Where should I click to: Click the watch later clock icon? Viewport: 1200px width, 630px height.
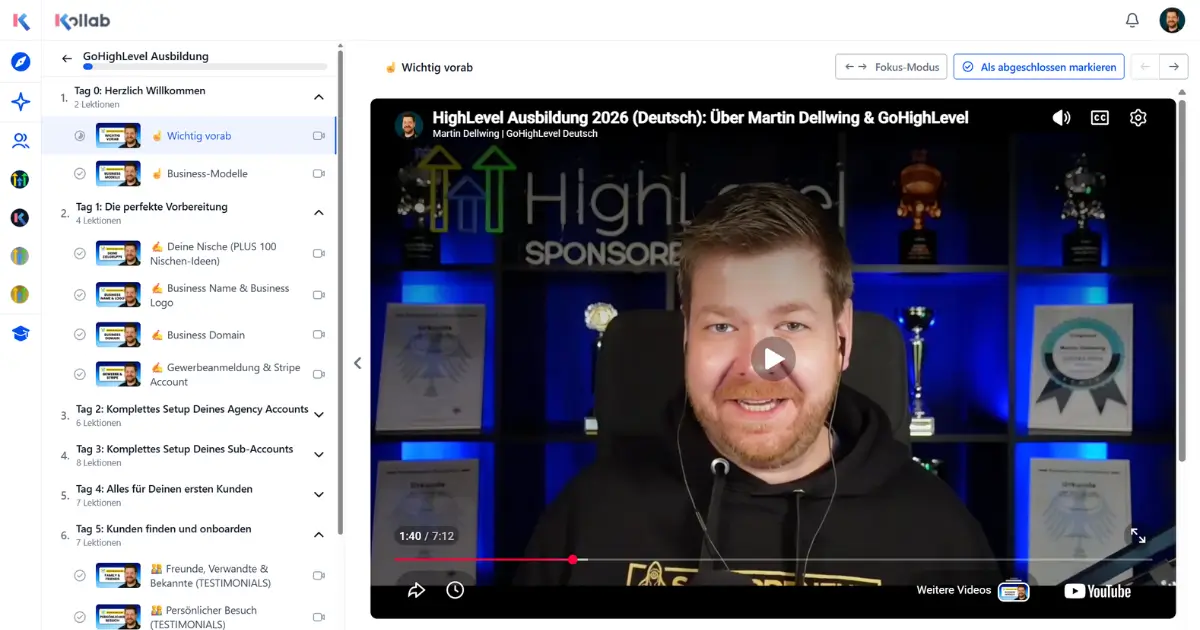tap(455, 590)
